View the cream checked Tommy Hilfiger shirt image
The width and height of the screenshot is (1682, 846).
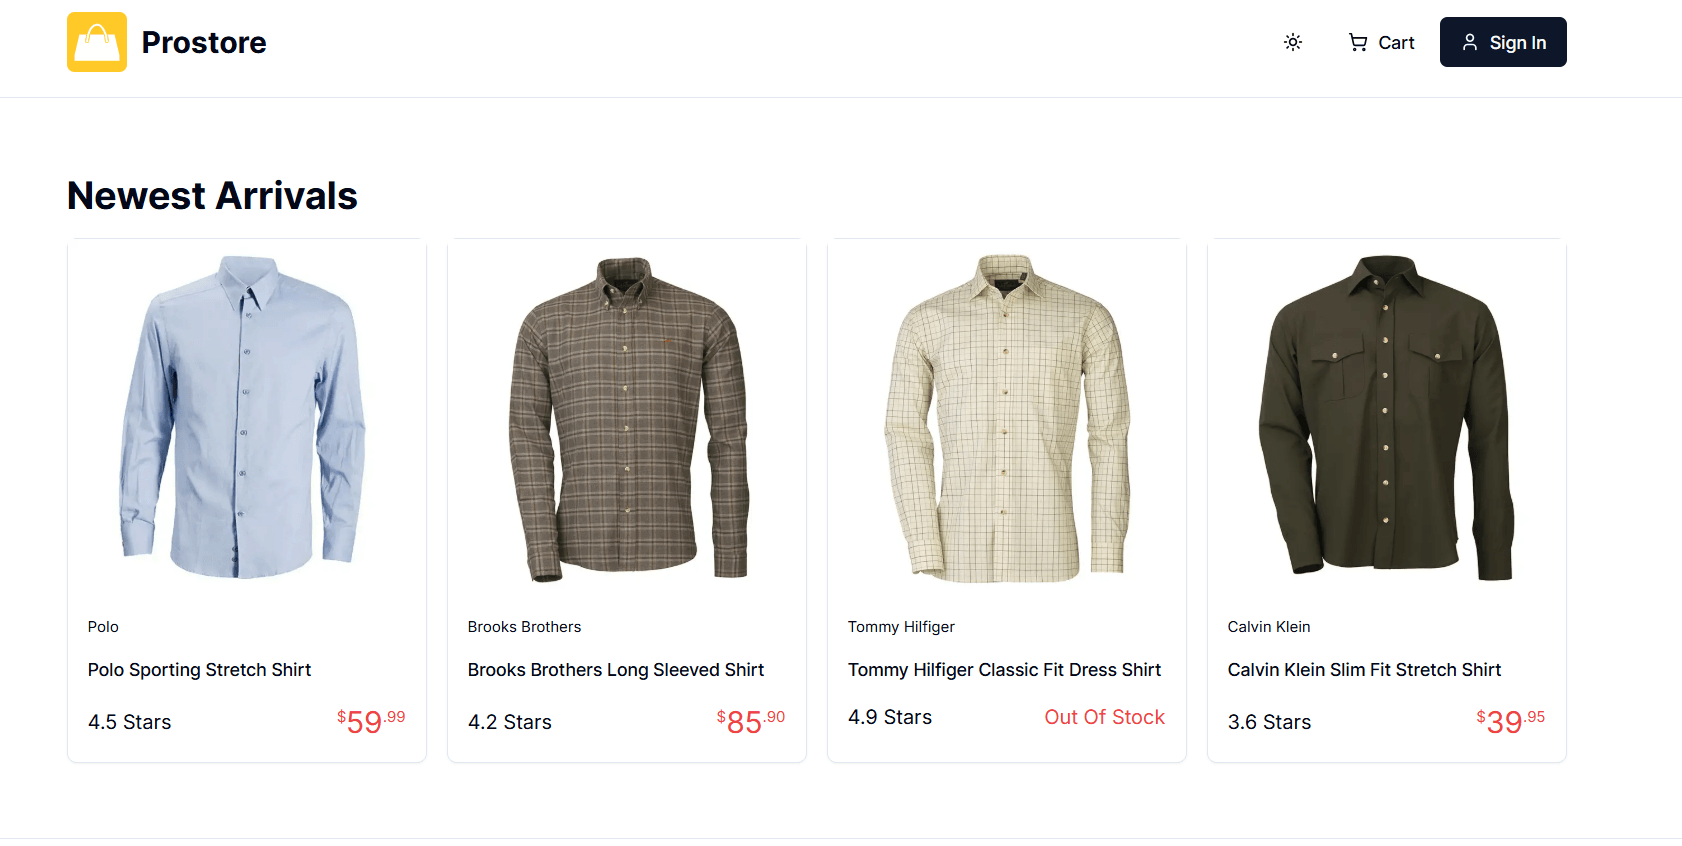coord(1007,417)
